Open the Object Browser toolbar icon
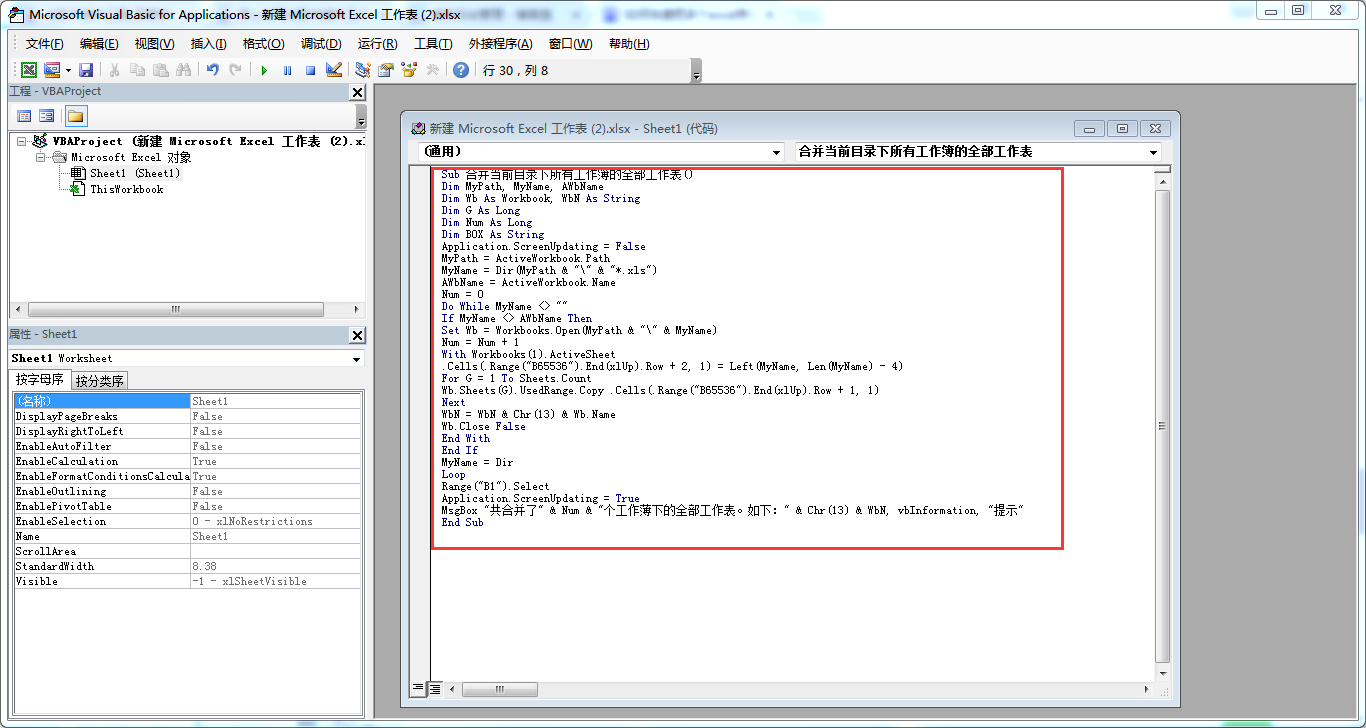The width and height of the screenshot is (1366, 728). [x=408, y=70]
